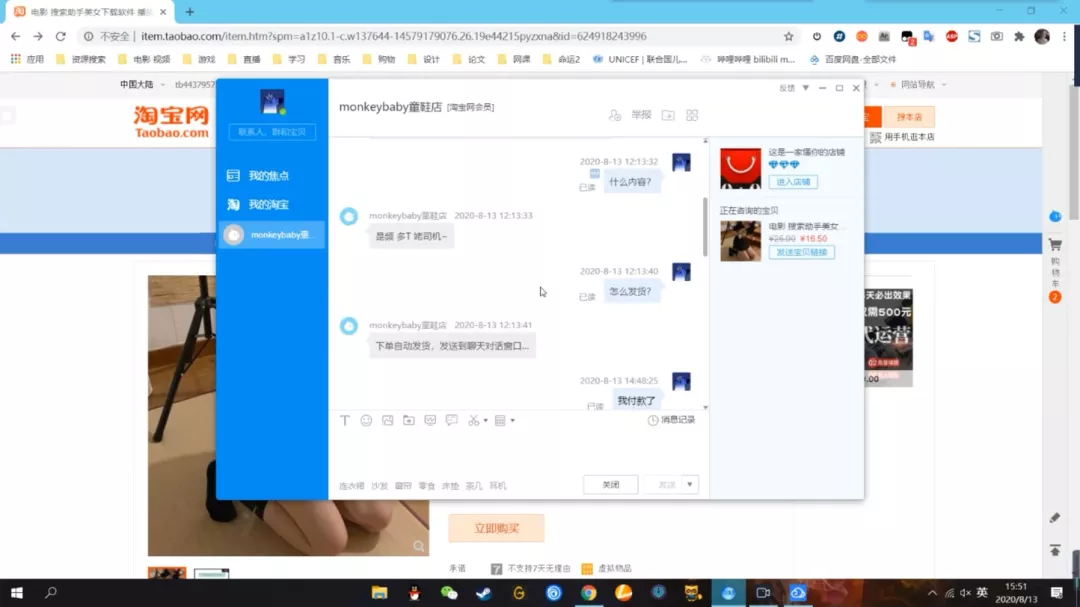
Task: Go back in browser history
Action: click(15, 37)
